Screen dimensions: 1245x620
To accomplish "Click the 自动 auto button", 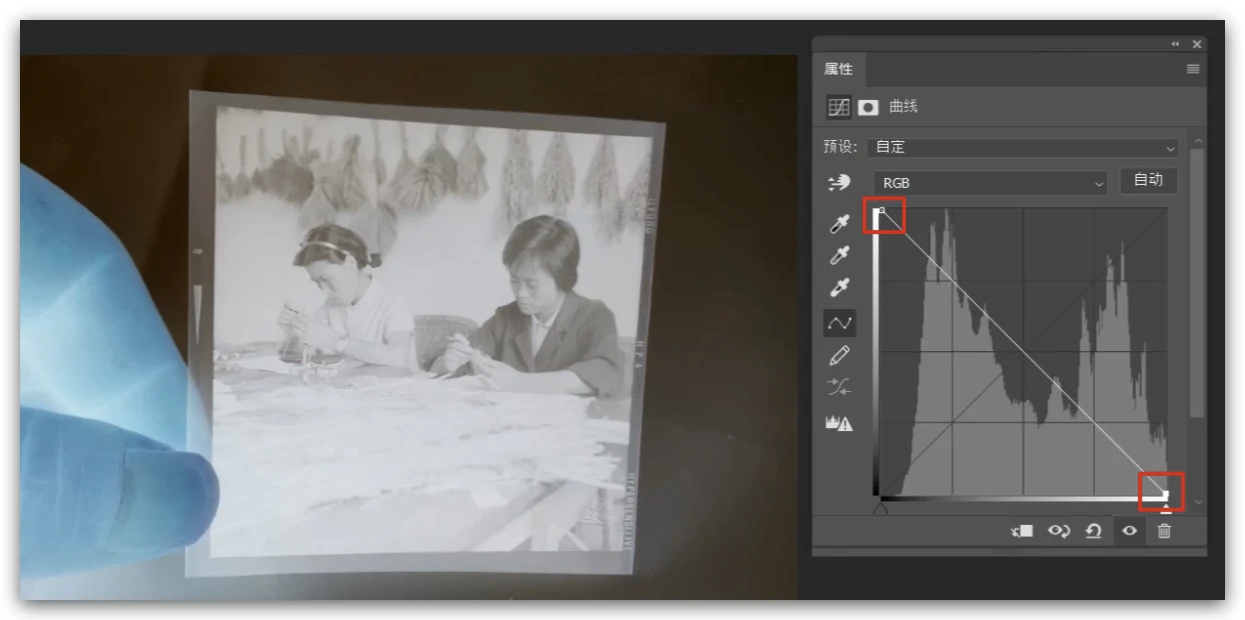I will point(1148,180).
